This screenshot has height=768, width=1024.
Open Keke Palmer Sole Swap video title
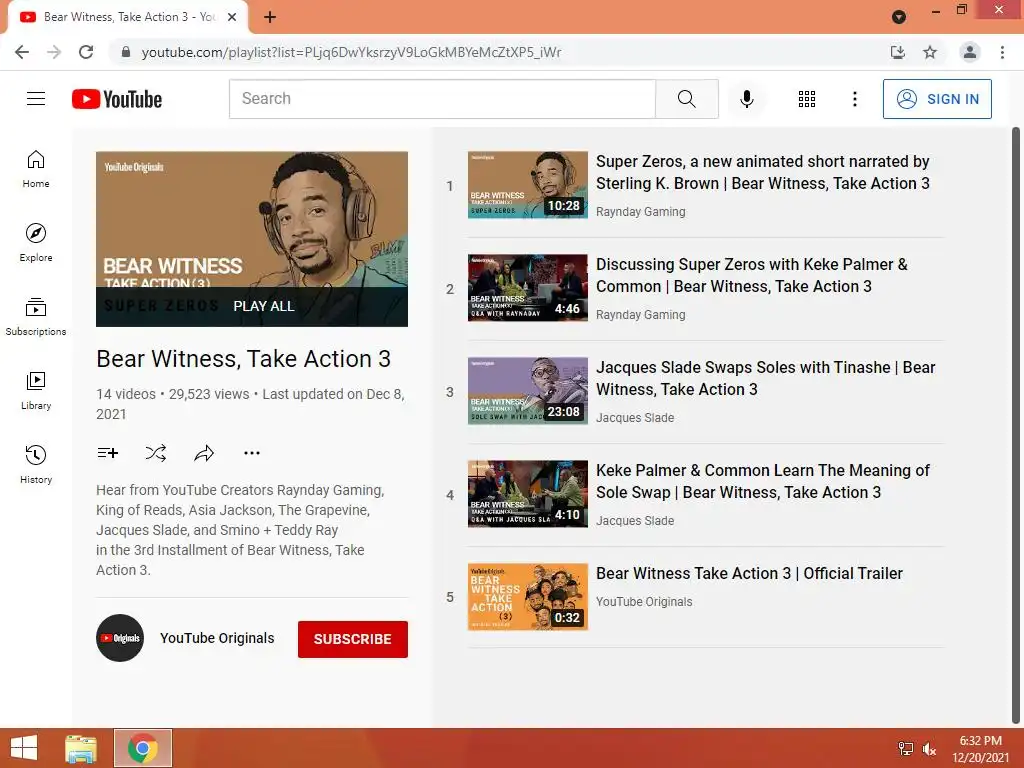pyautogui.click(x=763, y=481)
